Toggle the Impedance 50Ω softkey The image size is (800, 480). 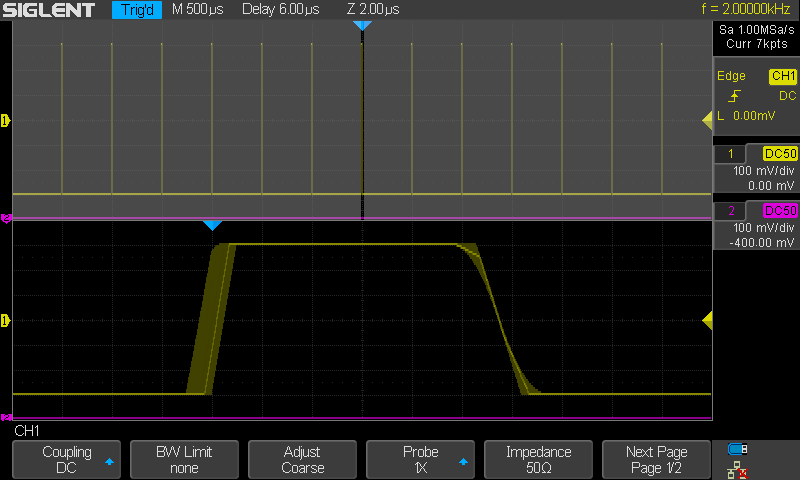click(x=538, y=459)
